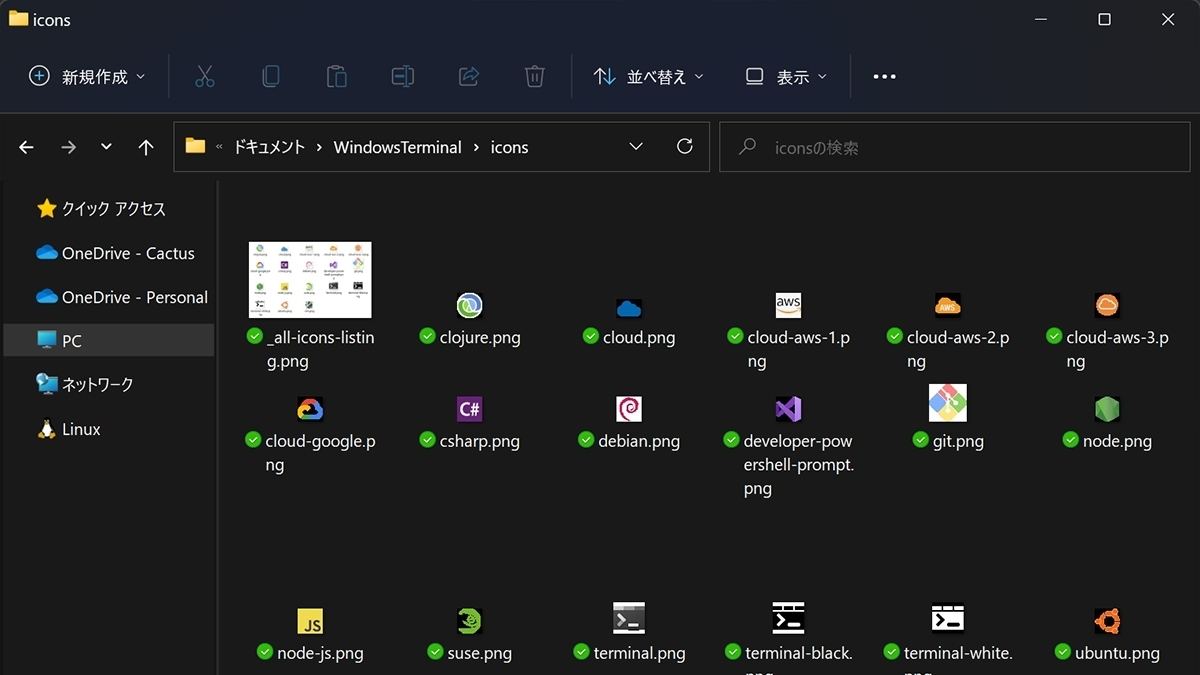Click the iconsの検索 search field
The width and height of the screenshot is (1200, 675).
point(953,147)
